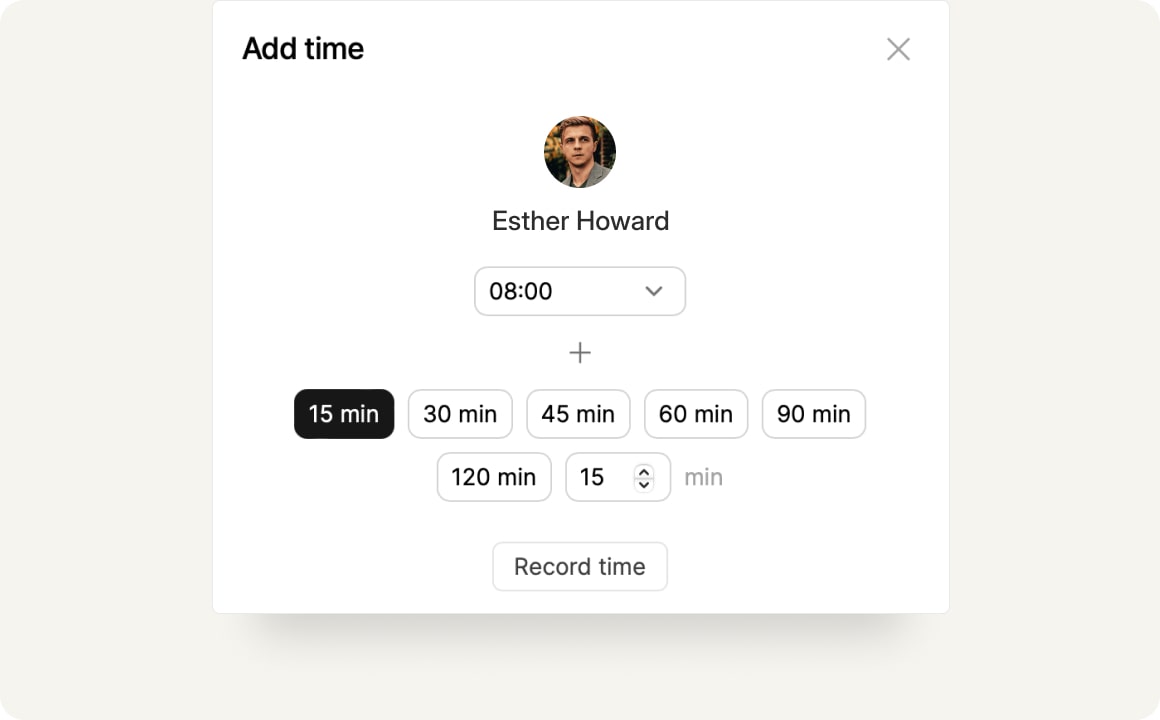Click the Add time dialog title
1160x720 pixels.
click(302, 48)
